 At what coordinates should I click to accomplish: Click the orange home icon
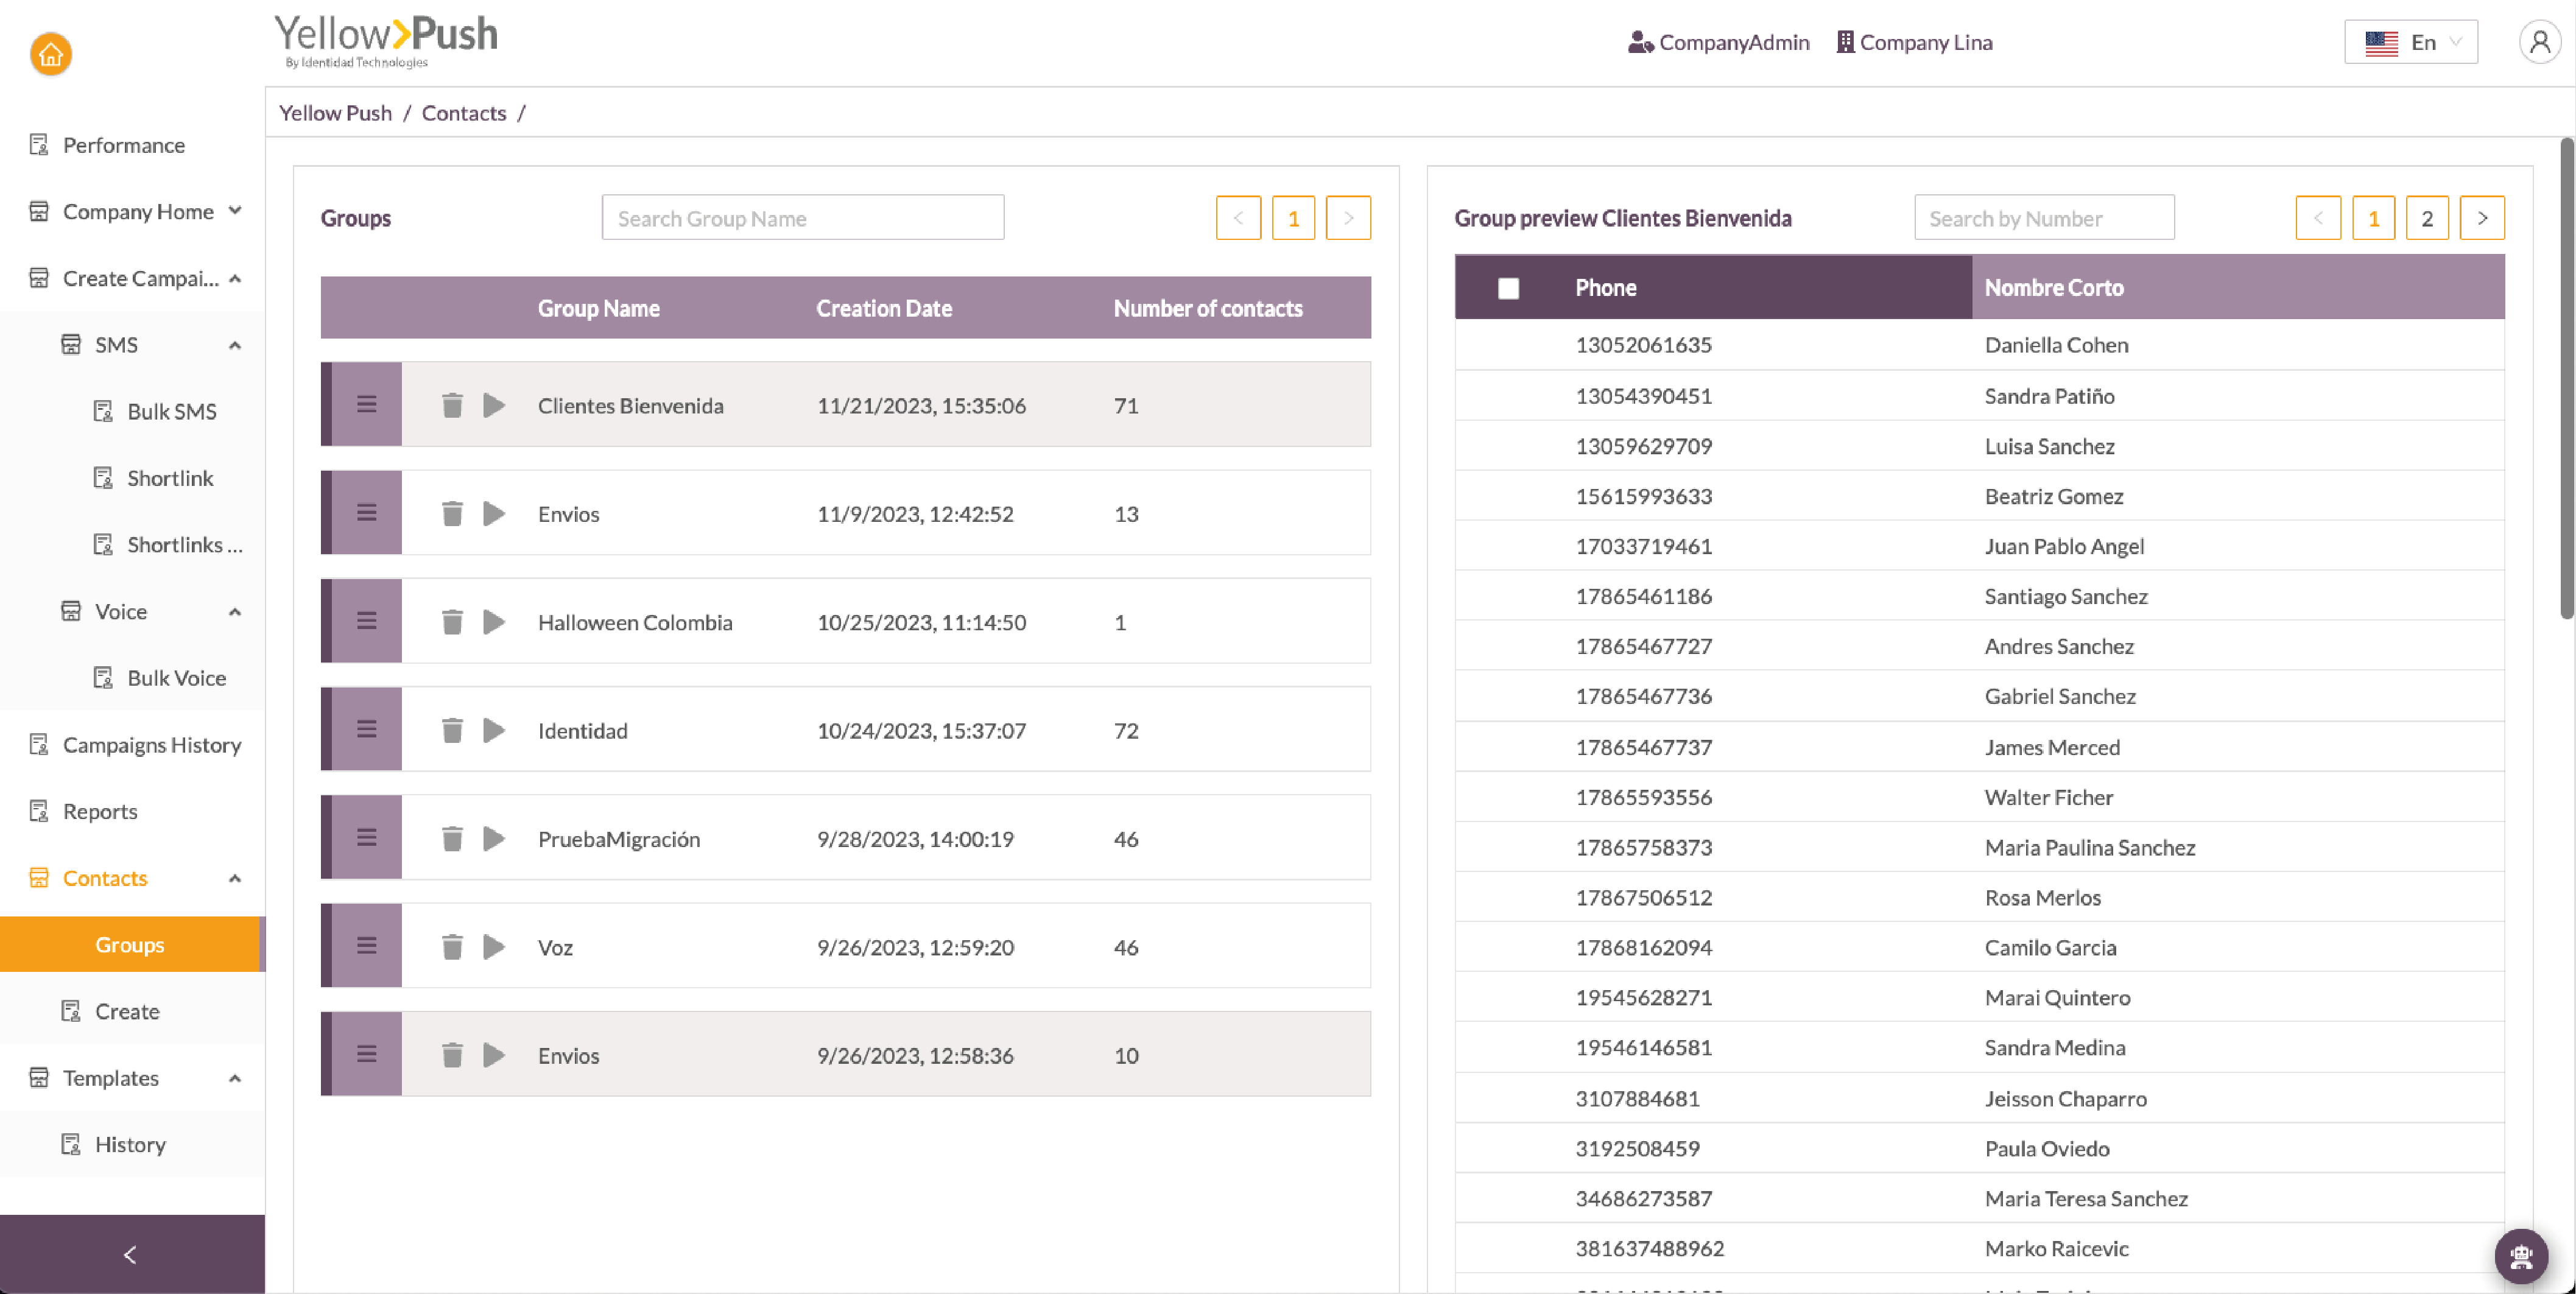coord(50,54)
